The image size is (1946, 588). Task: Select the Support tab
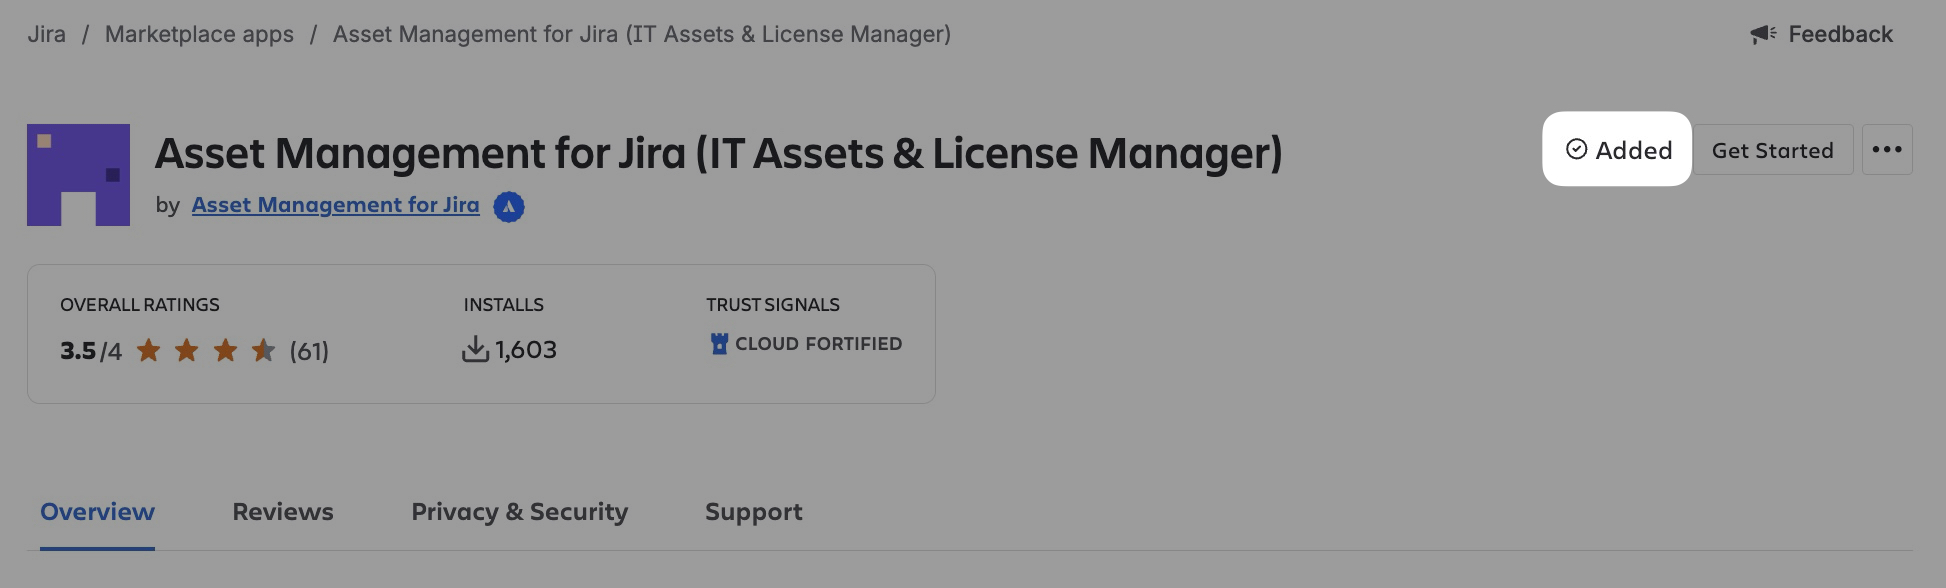coord(753,512)
